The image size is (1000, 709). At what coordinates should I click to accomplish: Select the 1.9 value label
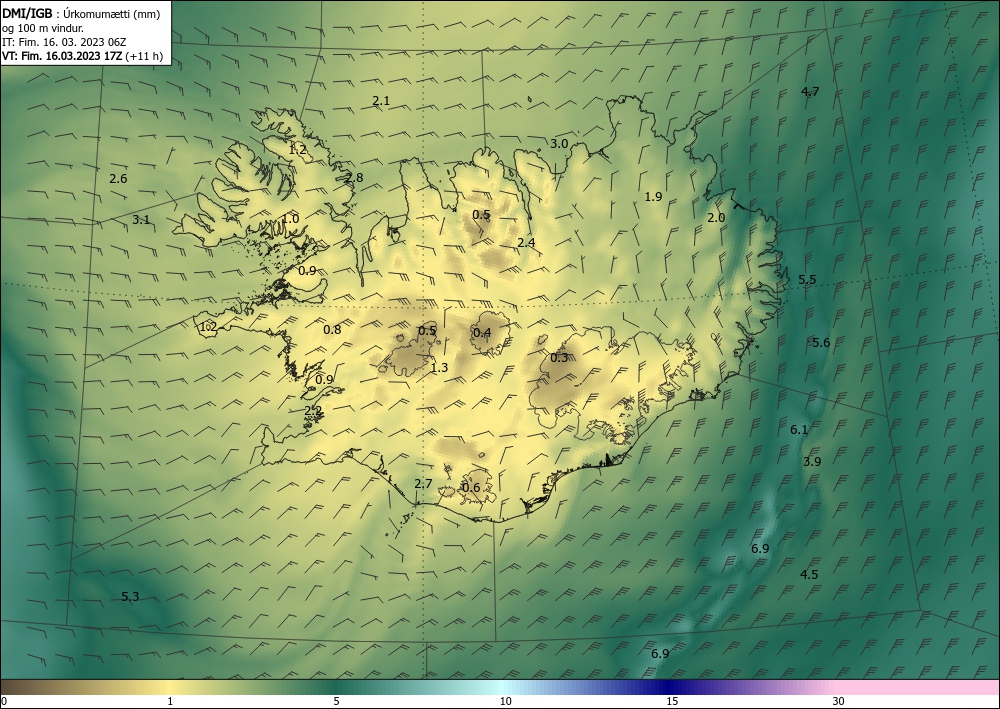coord(653,196)
